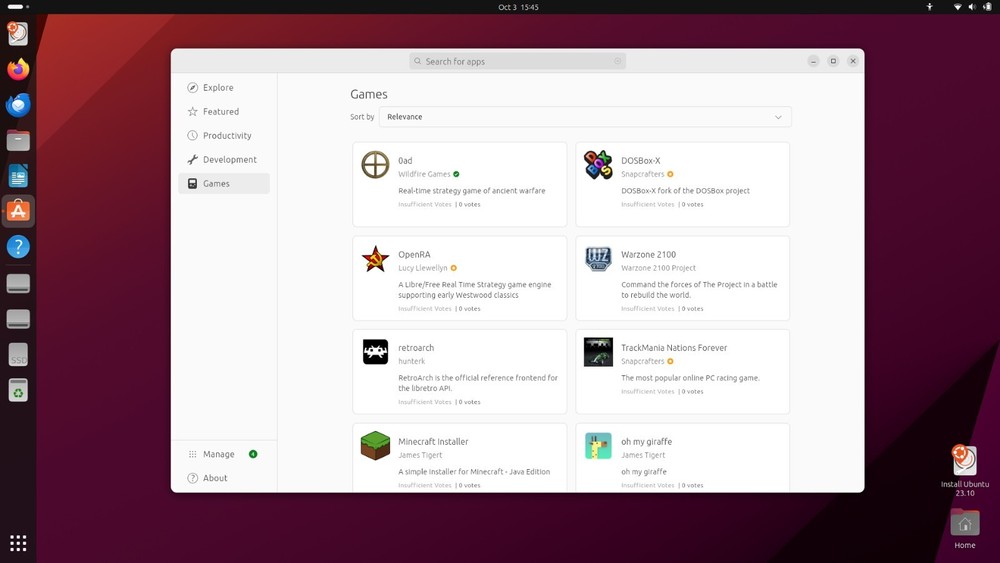Click the oh my giraffe icon
Screen dimensions: 1000x563
click(598, 446)
